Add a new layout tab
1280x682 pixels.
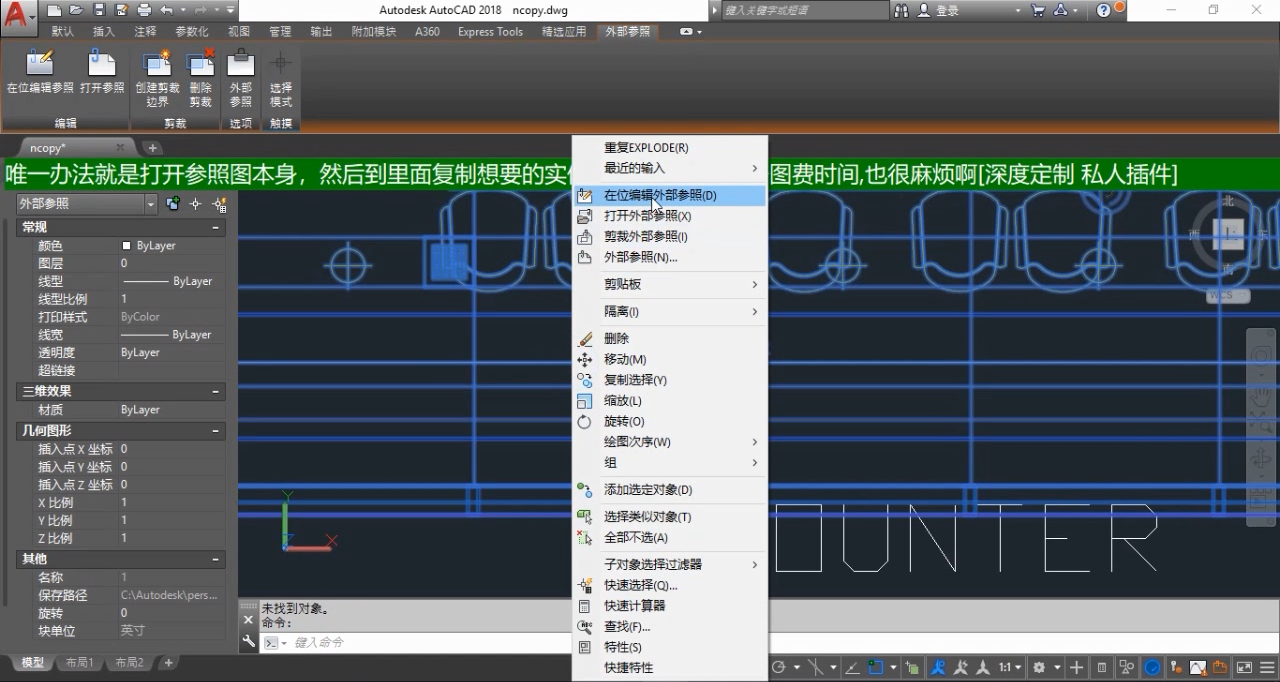169,663
